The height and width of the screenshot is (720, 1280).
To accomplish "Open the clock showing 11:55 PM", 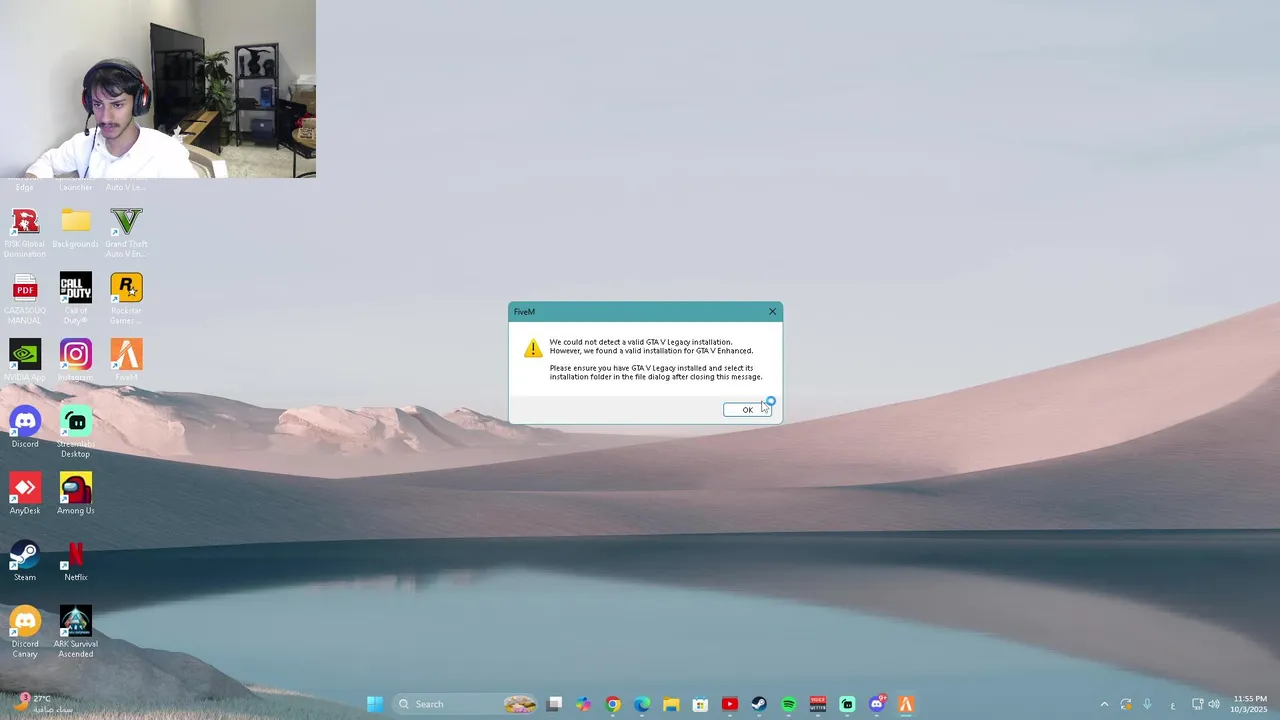I will click(x=1249, y=704).
